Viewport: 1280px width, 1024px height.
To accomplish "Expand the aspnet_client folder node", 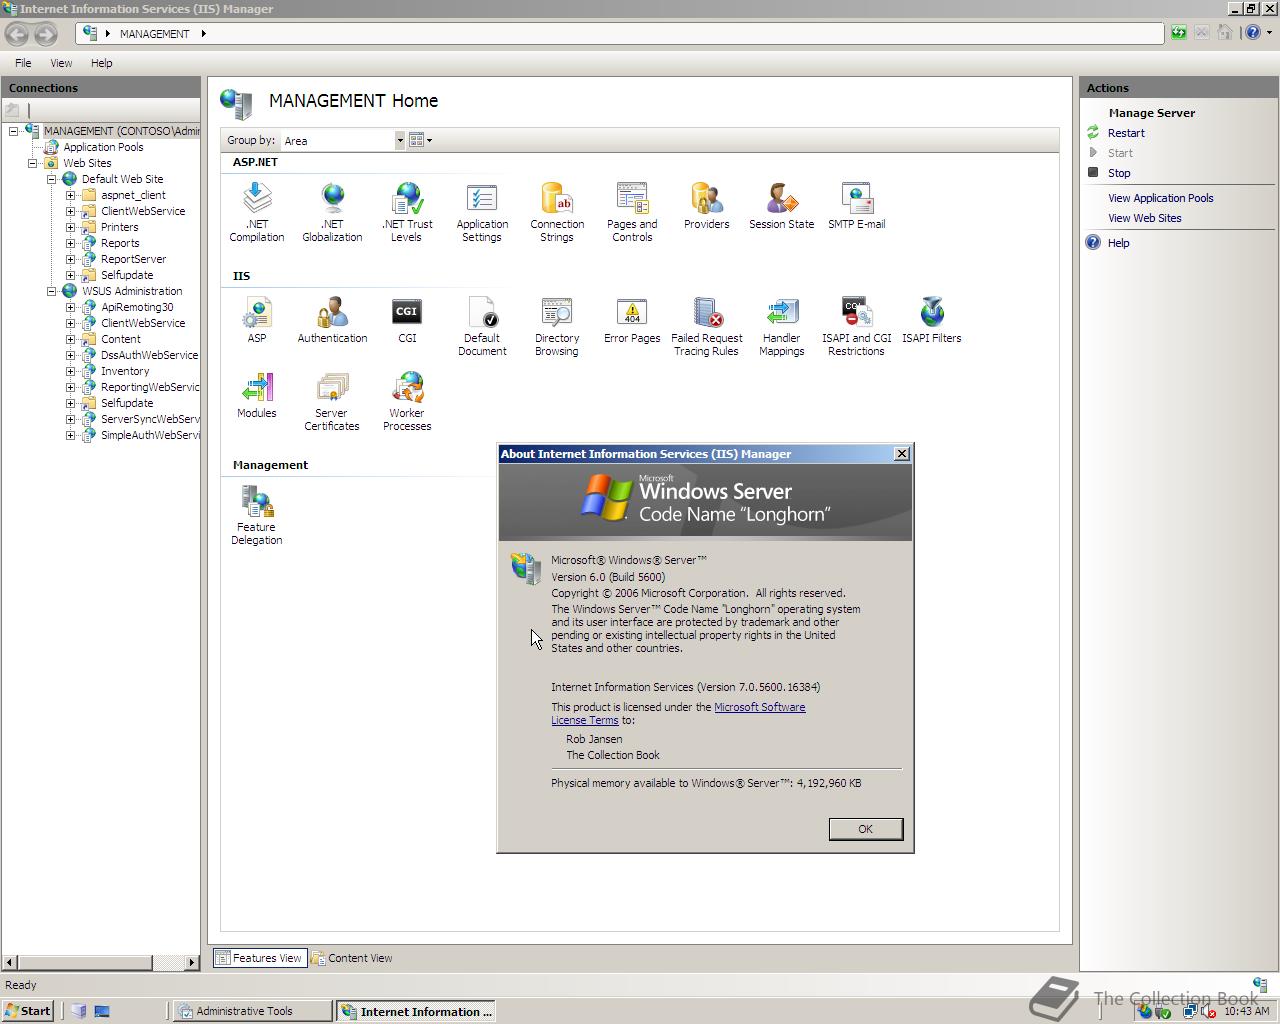I will tap(70, 195).
